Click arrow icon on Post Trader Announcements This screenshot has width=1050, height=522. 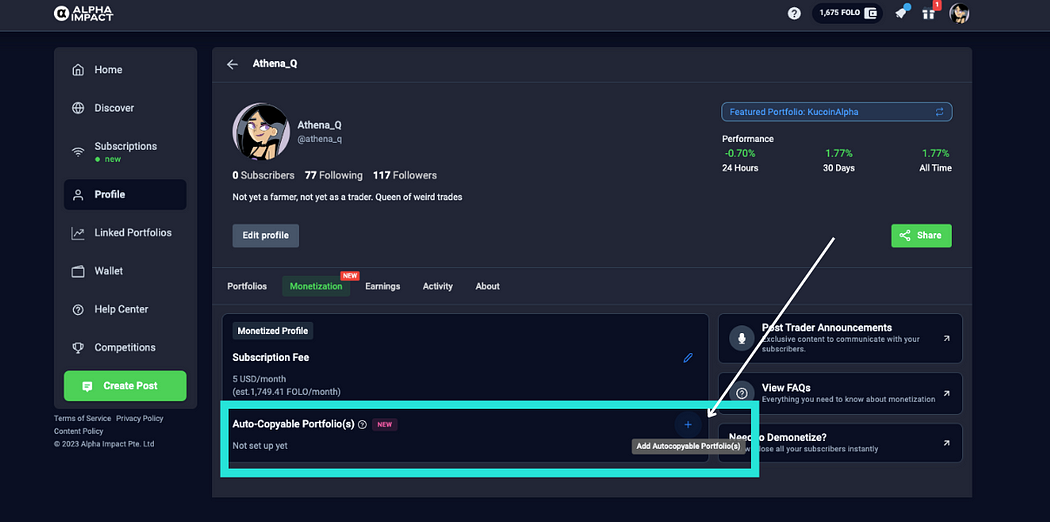(946, 339)
